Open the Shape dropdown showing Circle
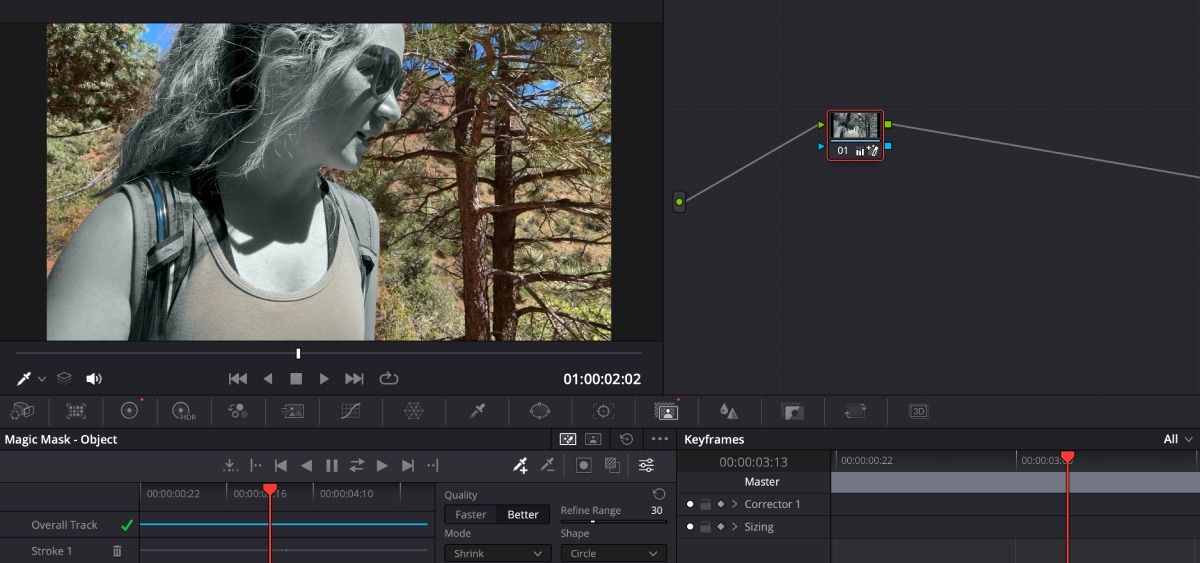 tap(613, 553)
